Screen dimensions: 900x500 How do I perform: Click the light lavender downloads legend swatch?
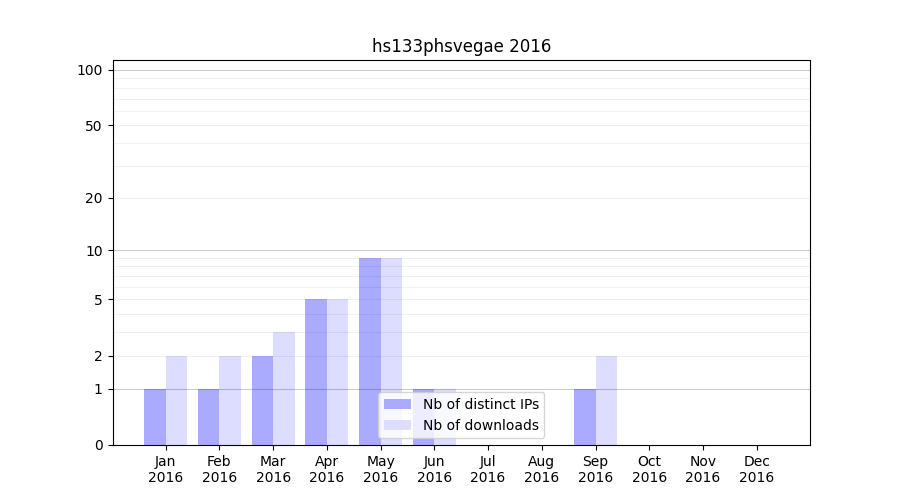click(397, 425)
